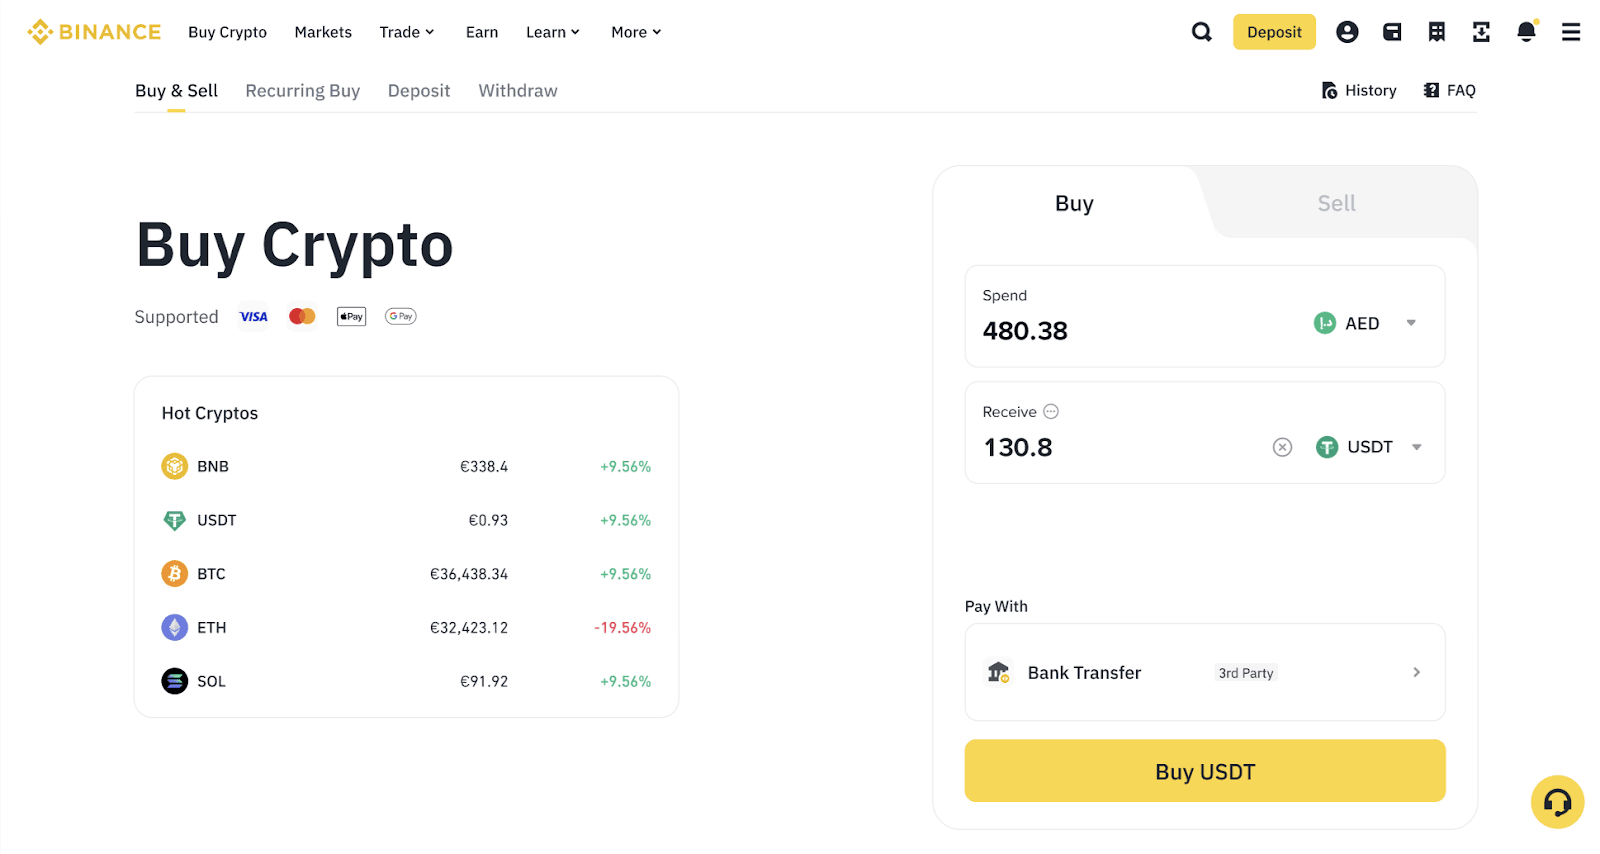
Task: Select the Recurring Buy tab
Action: click(x=302, y=91)
